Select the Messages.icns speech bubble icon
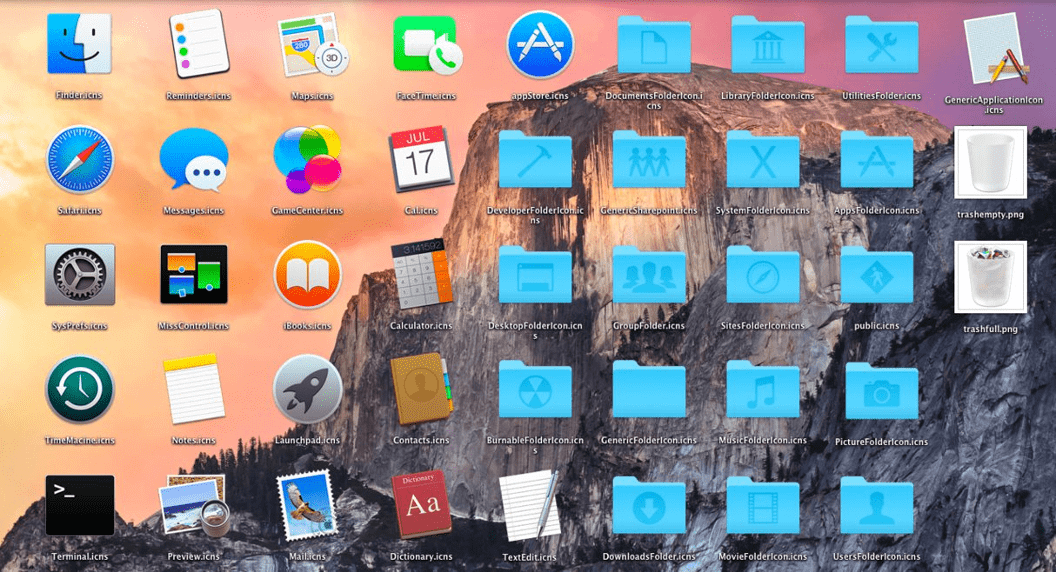This screenshot has width=1056, height=572. (194, 160)
